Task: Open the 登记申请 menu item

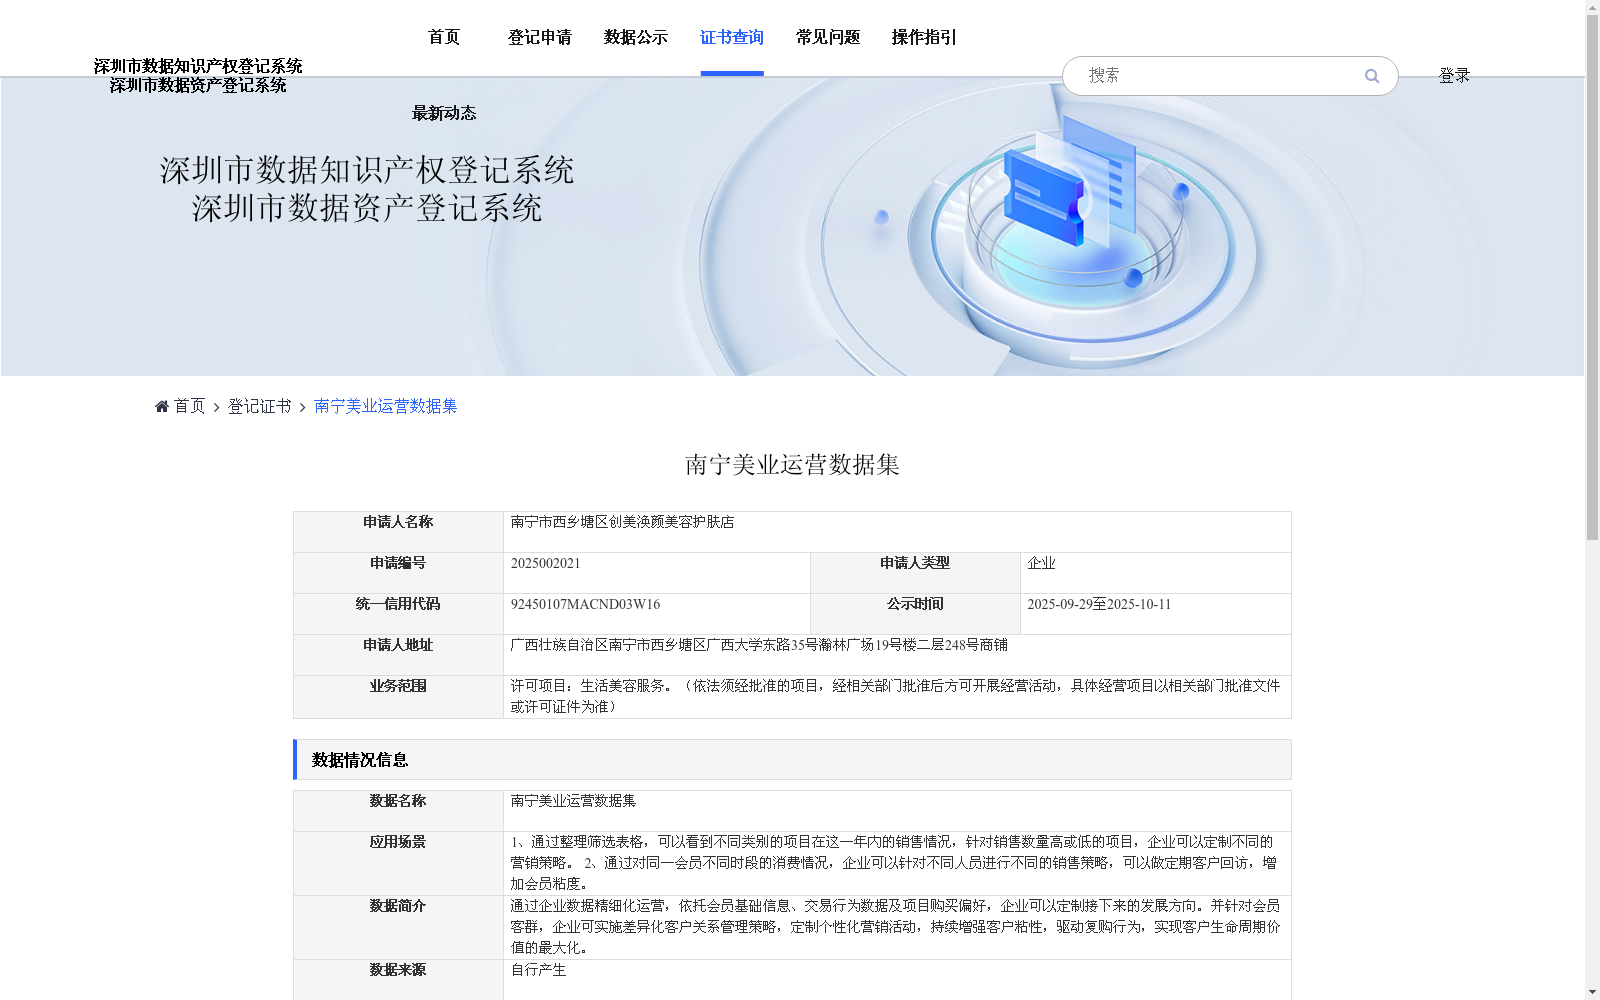Action: pos(540,37)
